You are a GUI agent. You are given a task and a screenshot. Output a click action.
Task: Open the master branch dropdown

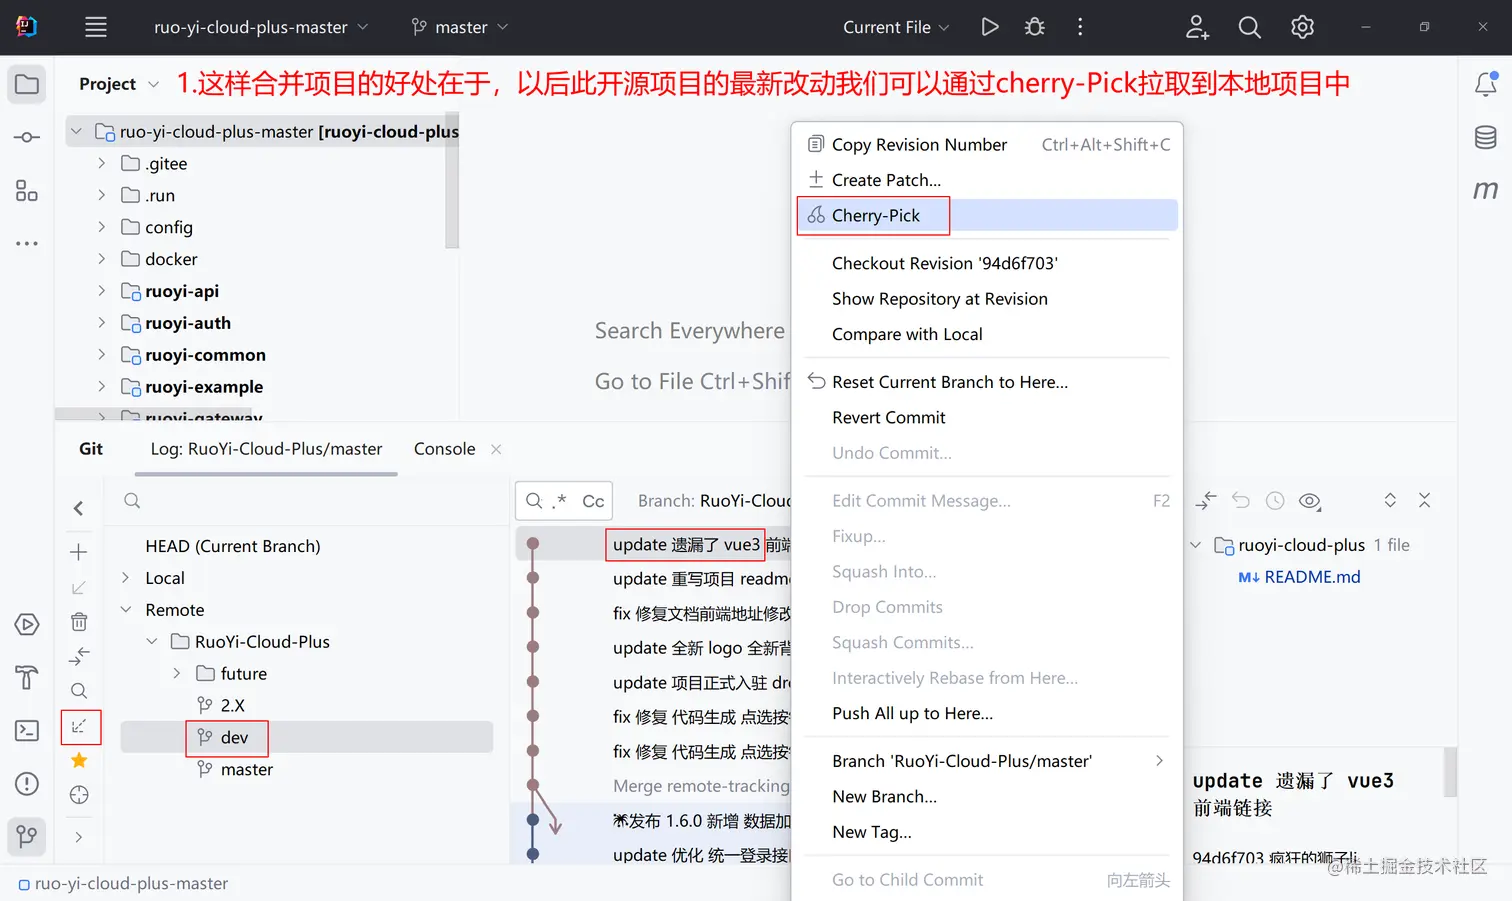tap(460, 27)
